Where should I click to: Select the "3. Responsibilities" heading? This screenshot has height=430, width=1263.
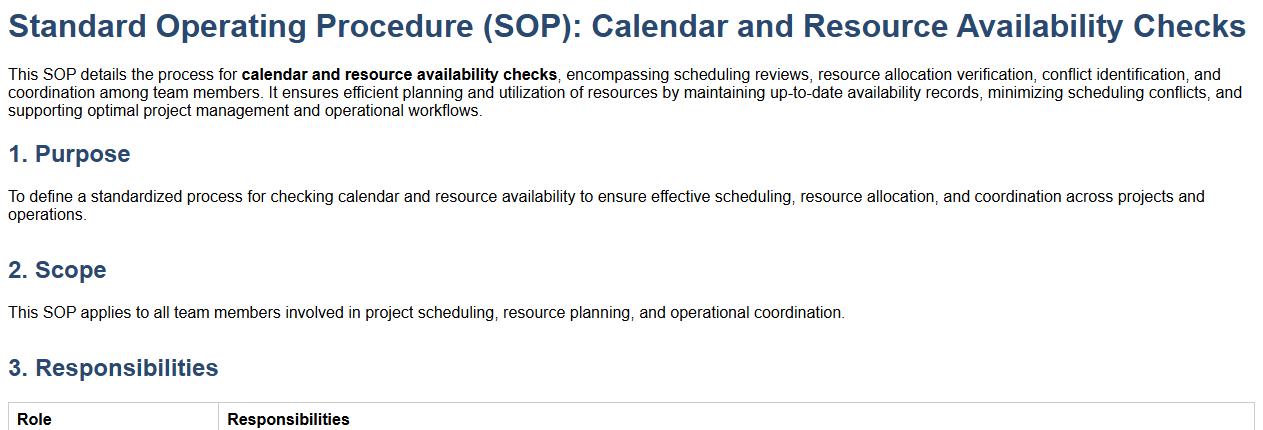(113, 368)
